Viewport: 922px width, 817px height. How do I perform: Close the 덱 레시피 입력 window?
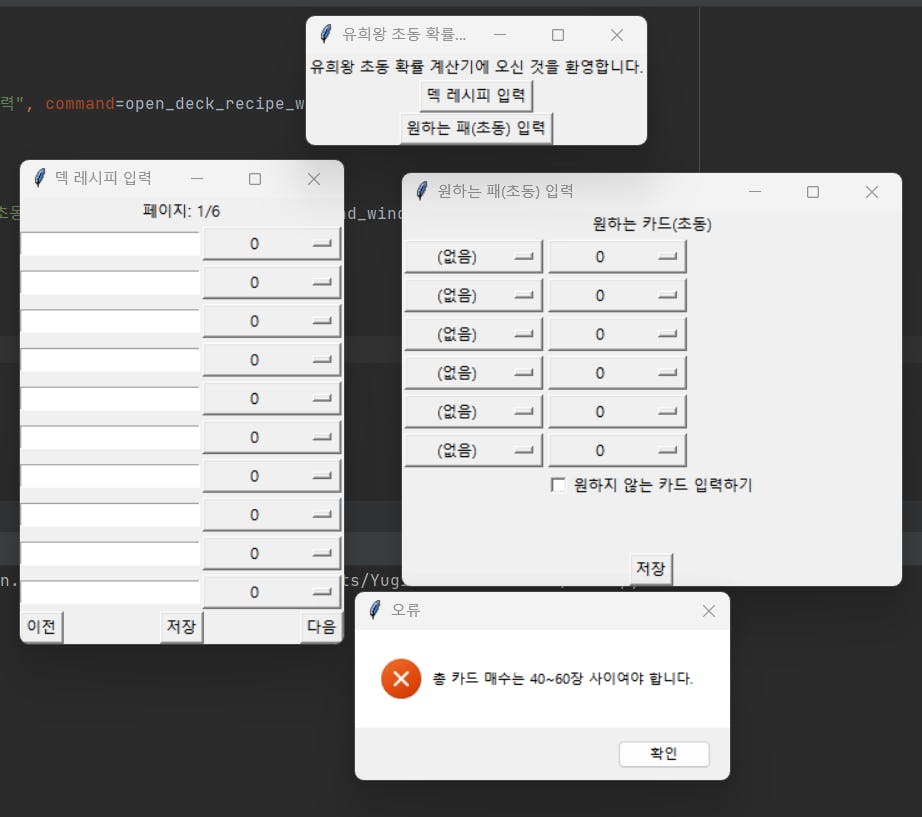(314, 179)
